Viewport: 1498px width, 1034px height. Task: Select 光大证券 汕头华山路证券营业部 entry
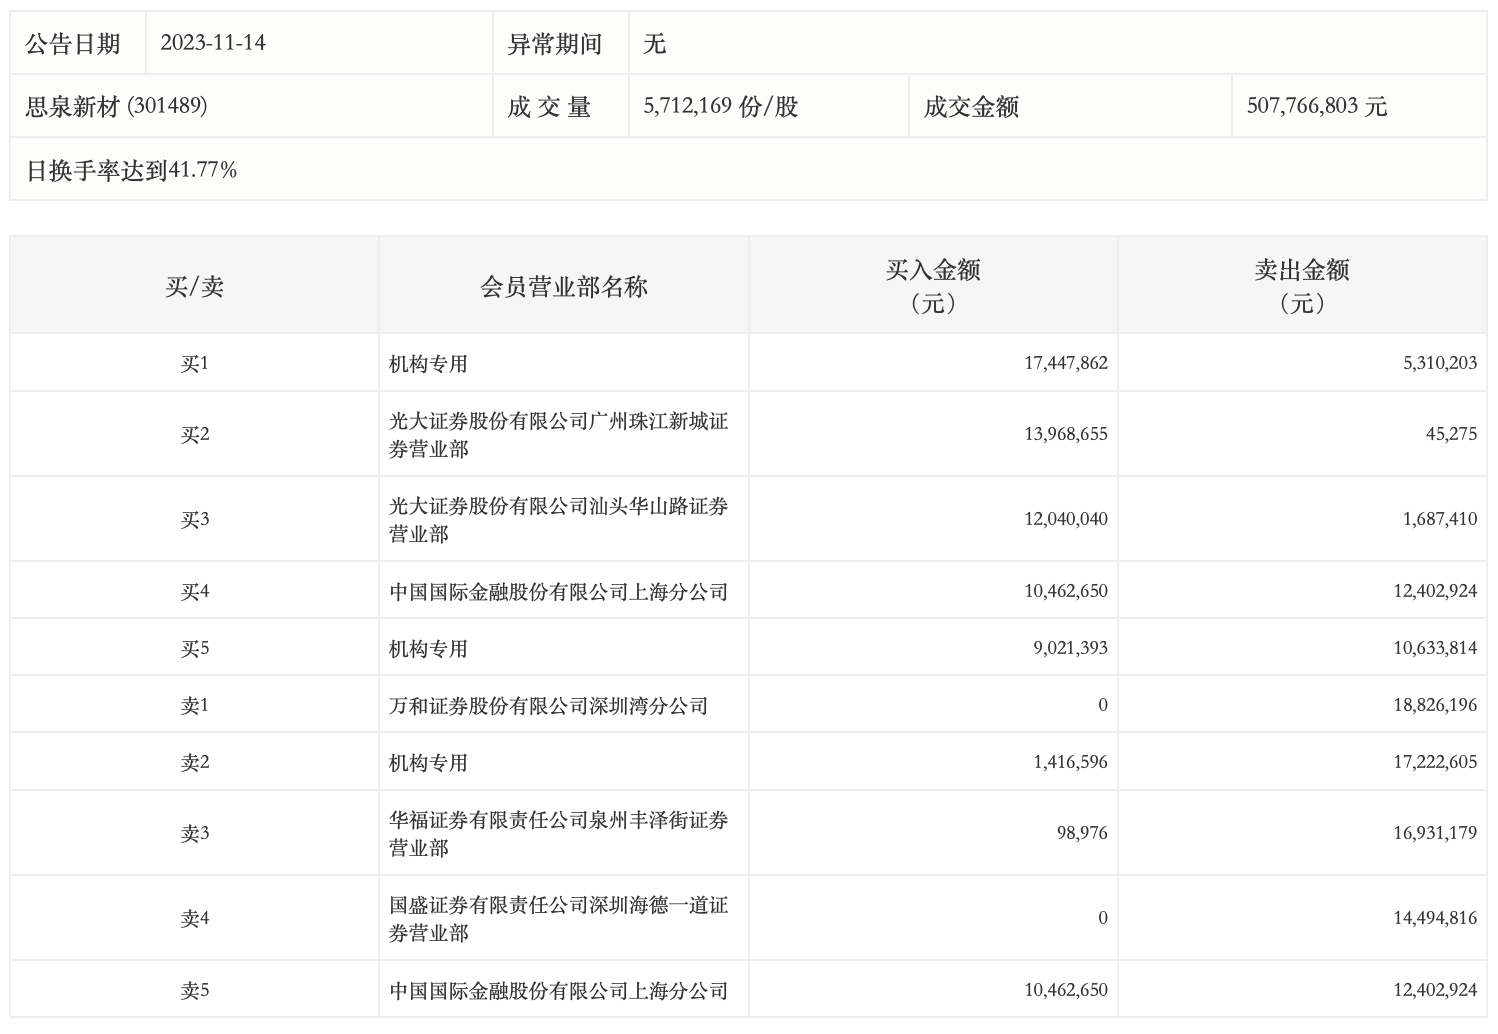point(558,519)
